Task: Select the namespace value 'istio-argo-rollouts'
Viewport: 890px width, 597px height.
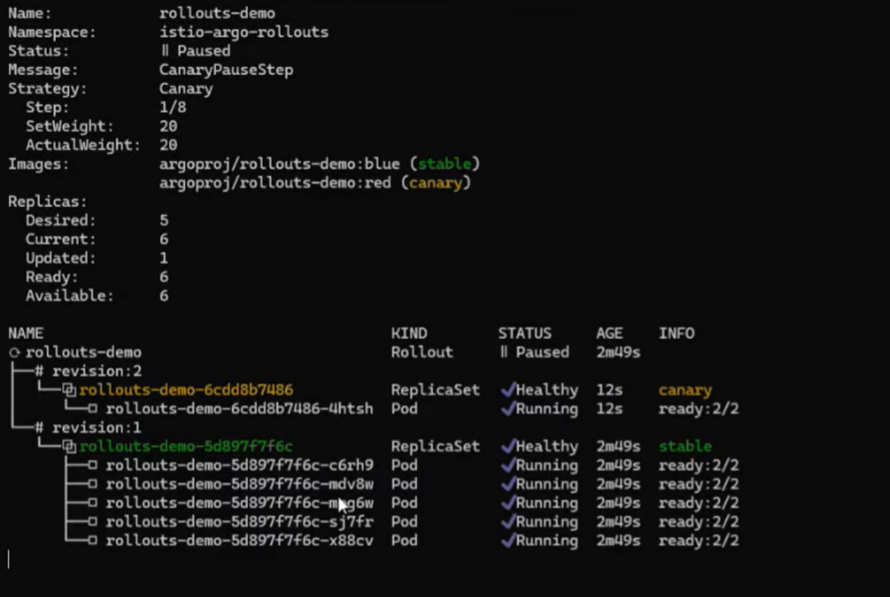Action: pyautogui.click(x=244, y=32)
